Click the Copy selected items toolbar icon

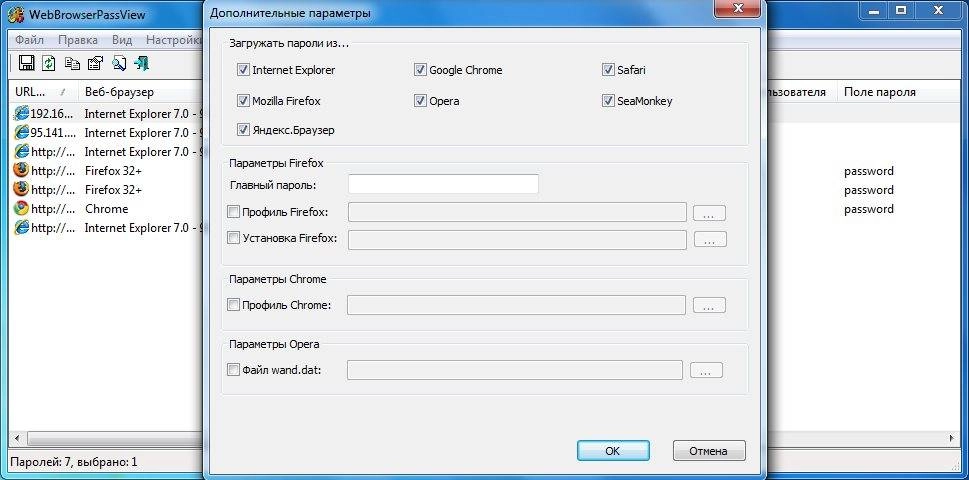72,63
